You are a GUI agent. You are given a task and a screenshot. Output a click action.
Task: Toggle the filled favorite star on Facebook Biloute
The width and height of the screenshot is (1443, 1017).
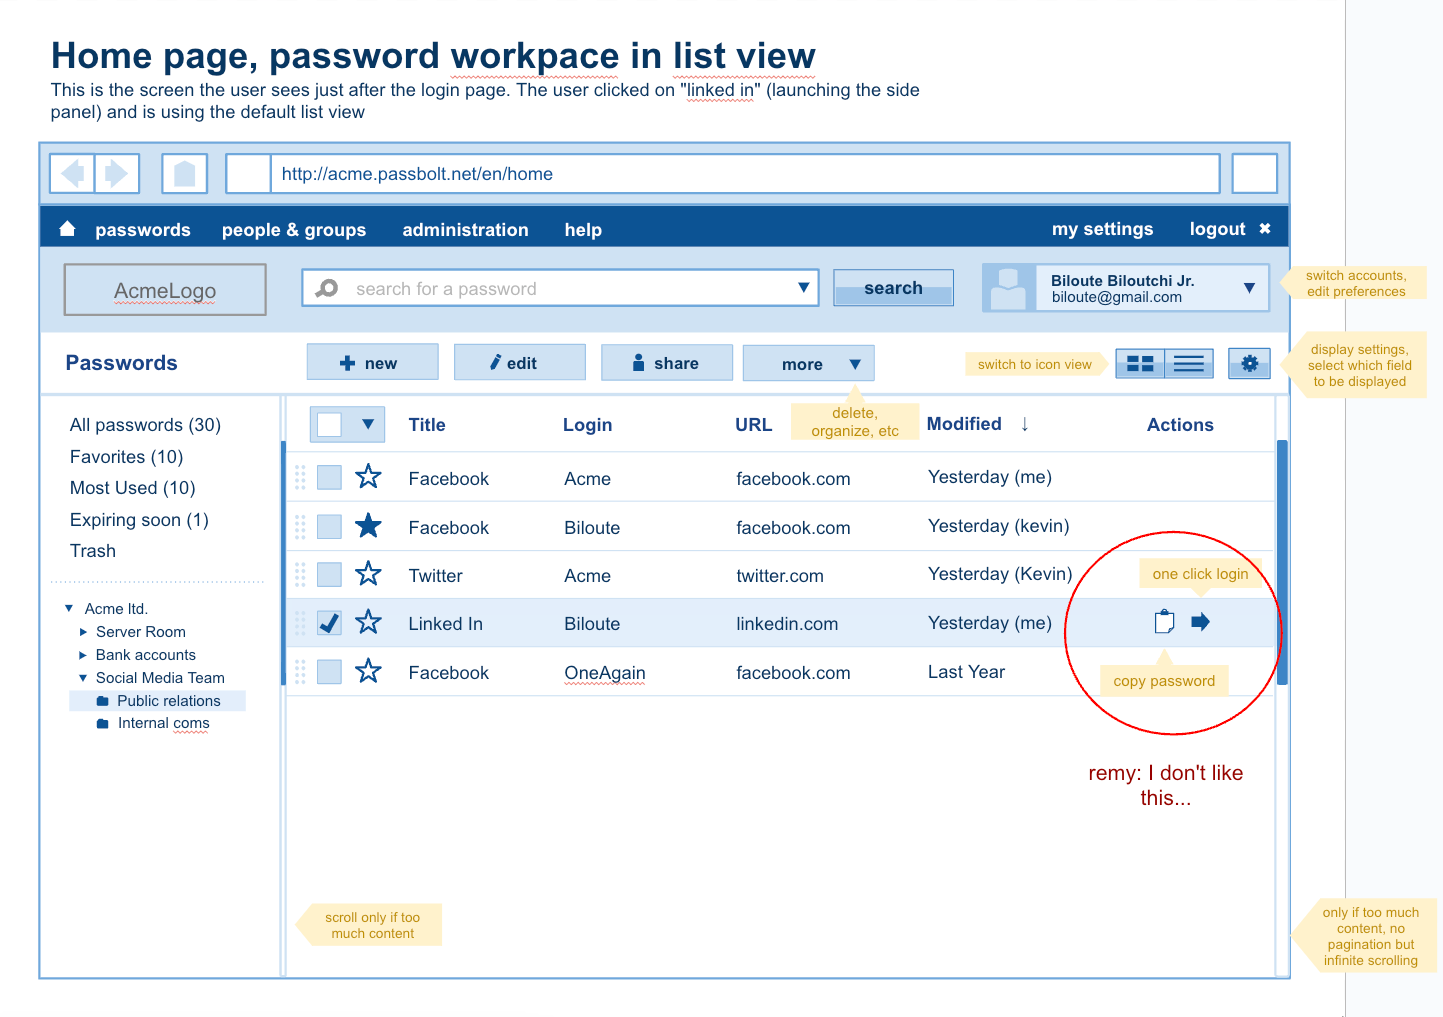point(368,525)
